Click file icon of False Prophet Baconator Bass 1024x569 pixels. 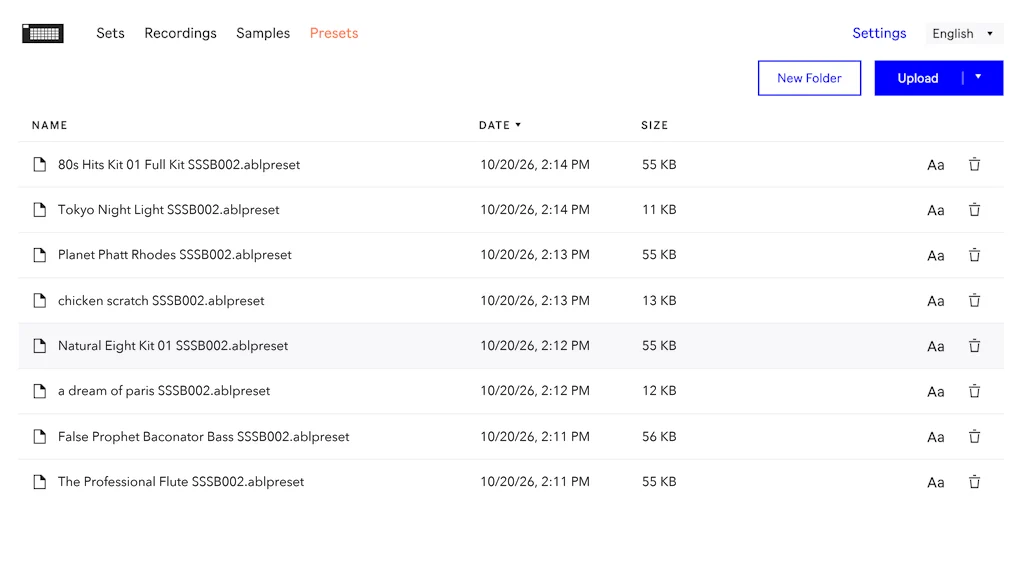40,436
